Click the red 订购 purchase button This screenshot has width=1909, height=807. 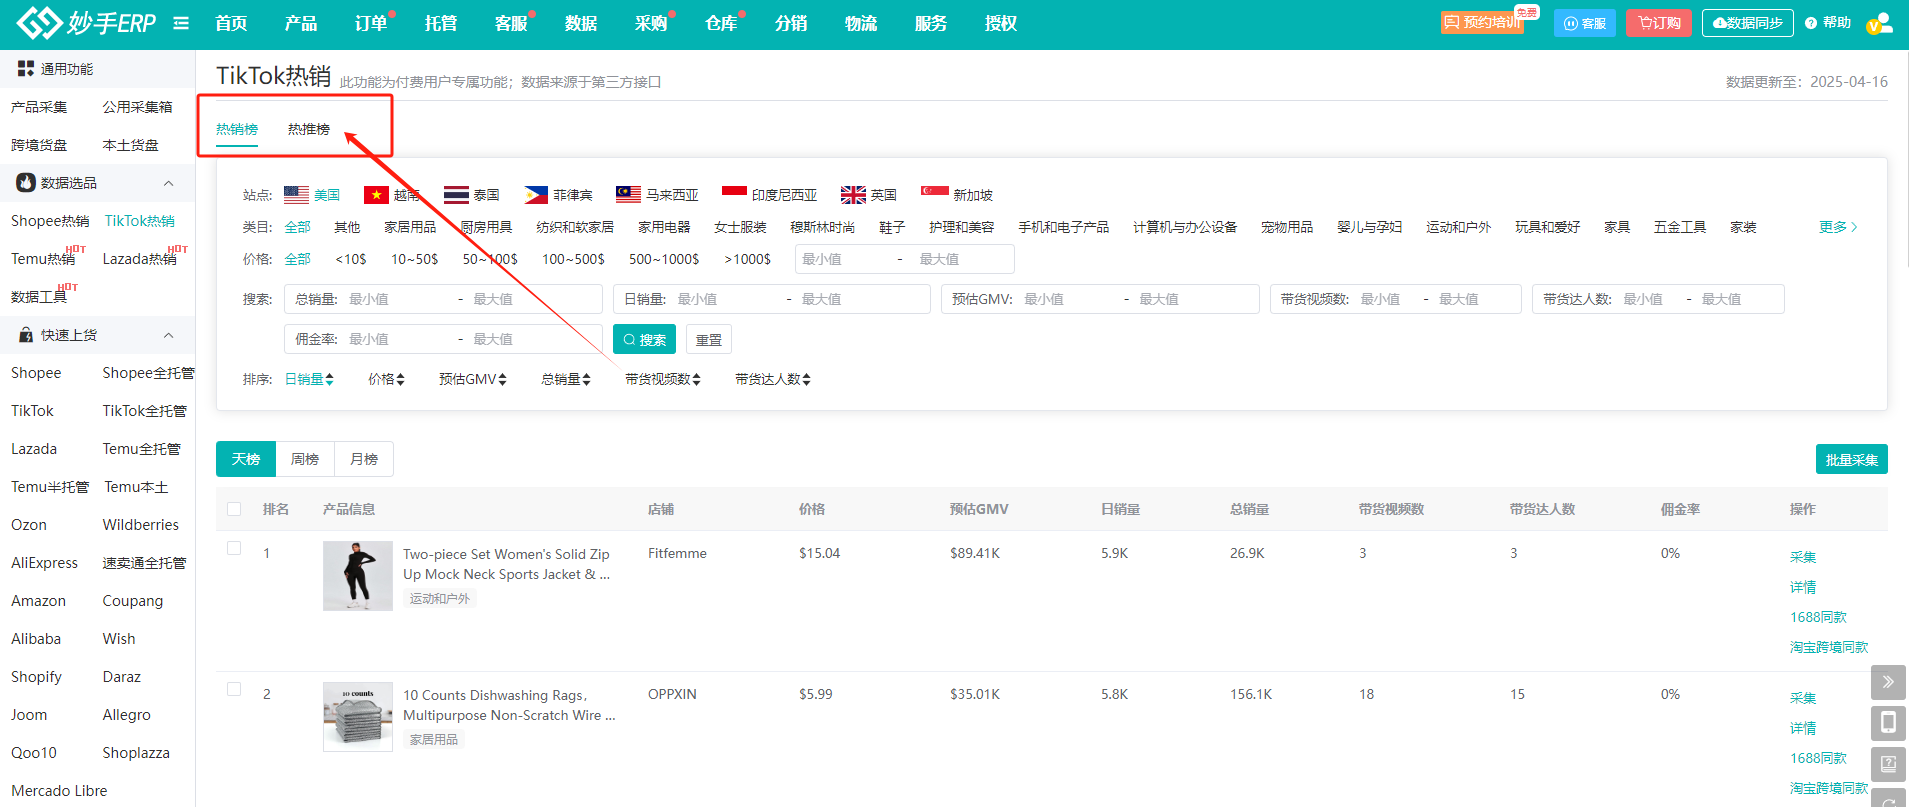(1659, 23)
